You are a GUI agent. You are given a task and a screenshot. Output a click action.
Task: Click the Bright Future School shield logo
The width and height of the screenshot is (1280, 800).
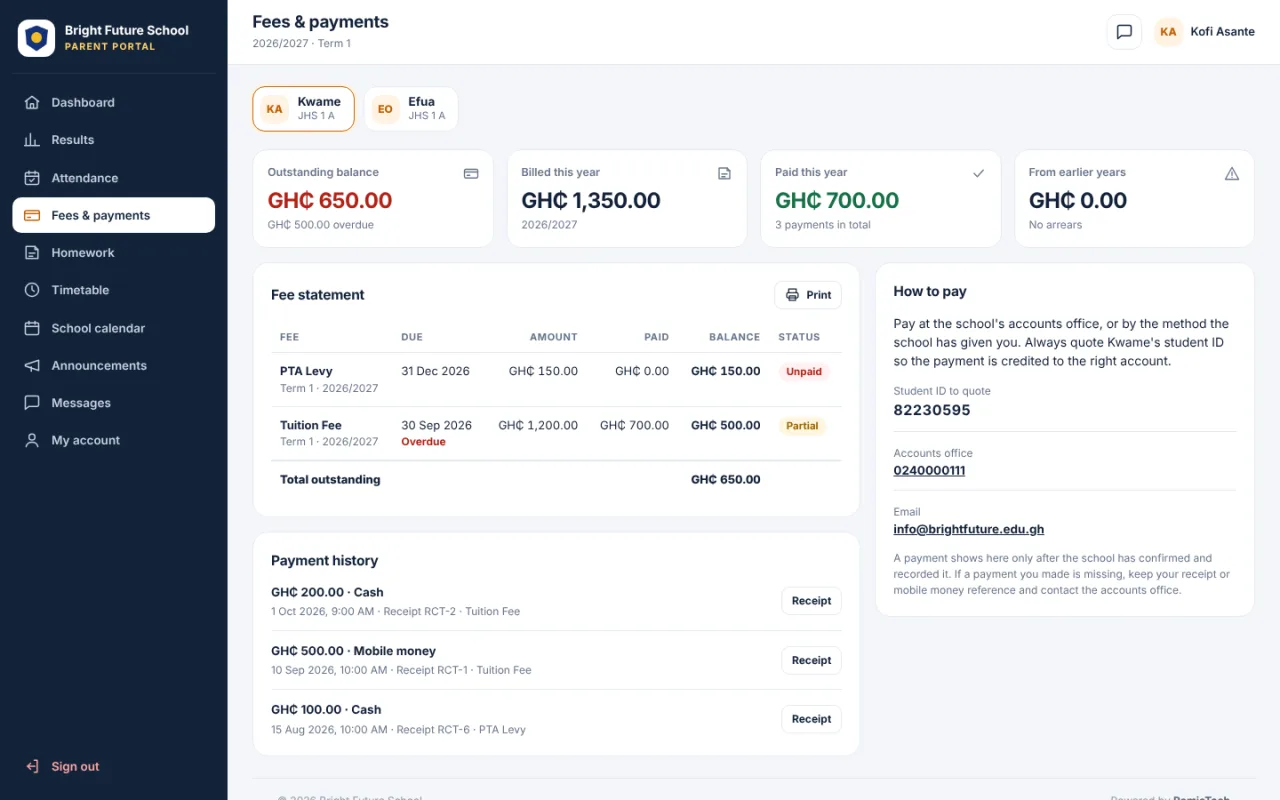click(37, 38)
